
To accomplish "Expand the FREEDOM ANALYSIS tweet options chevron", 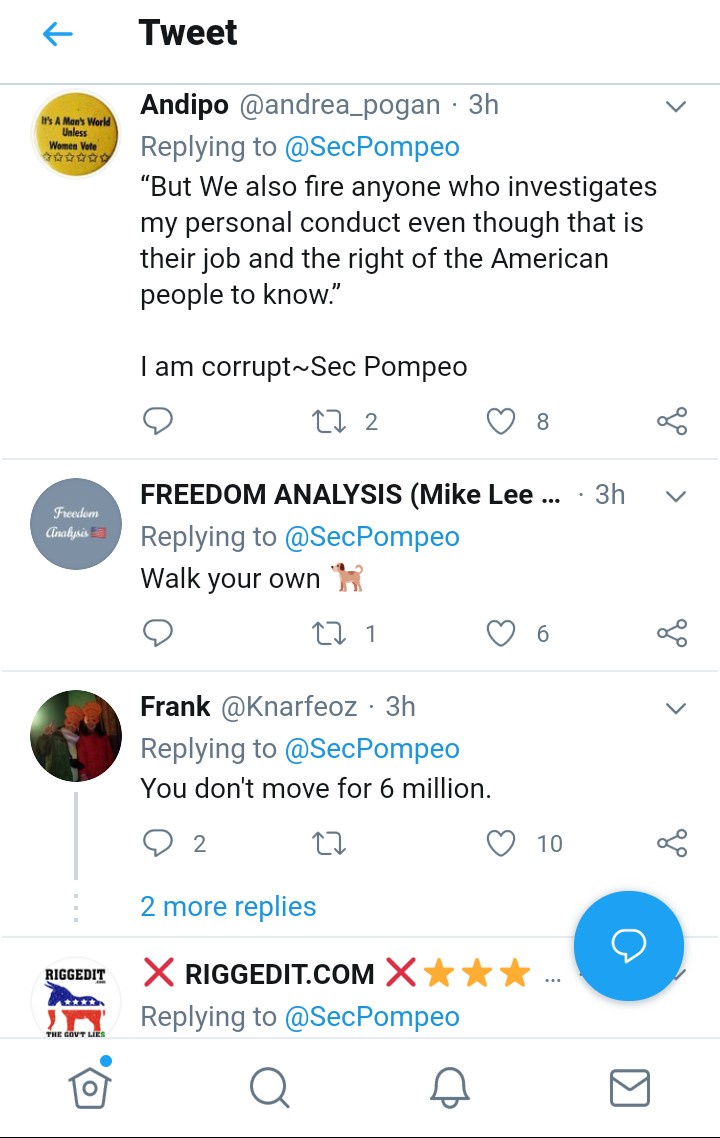I will (x=676, y=496).
